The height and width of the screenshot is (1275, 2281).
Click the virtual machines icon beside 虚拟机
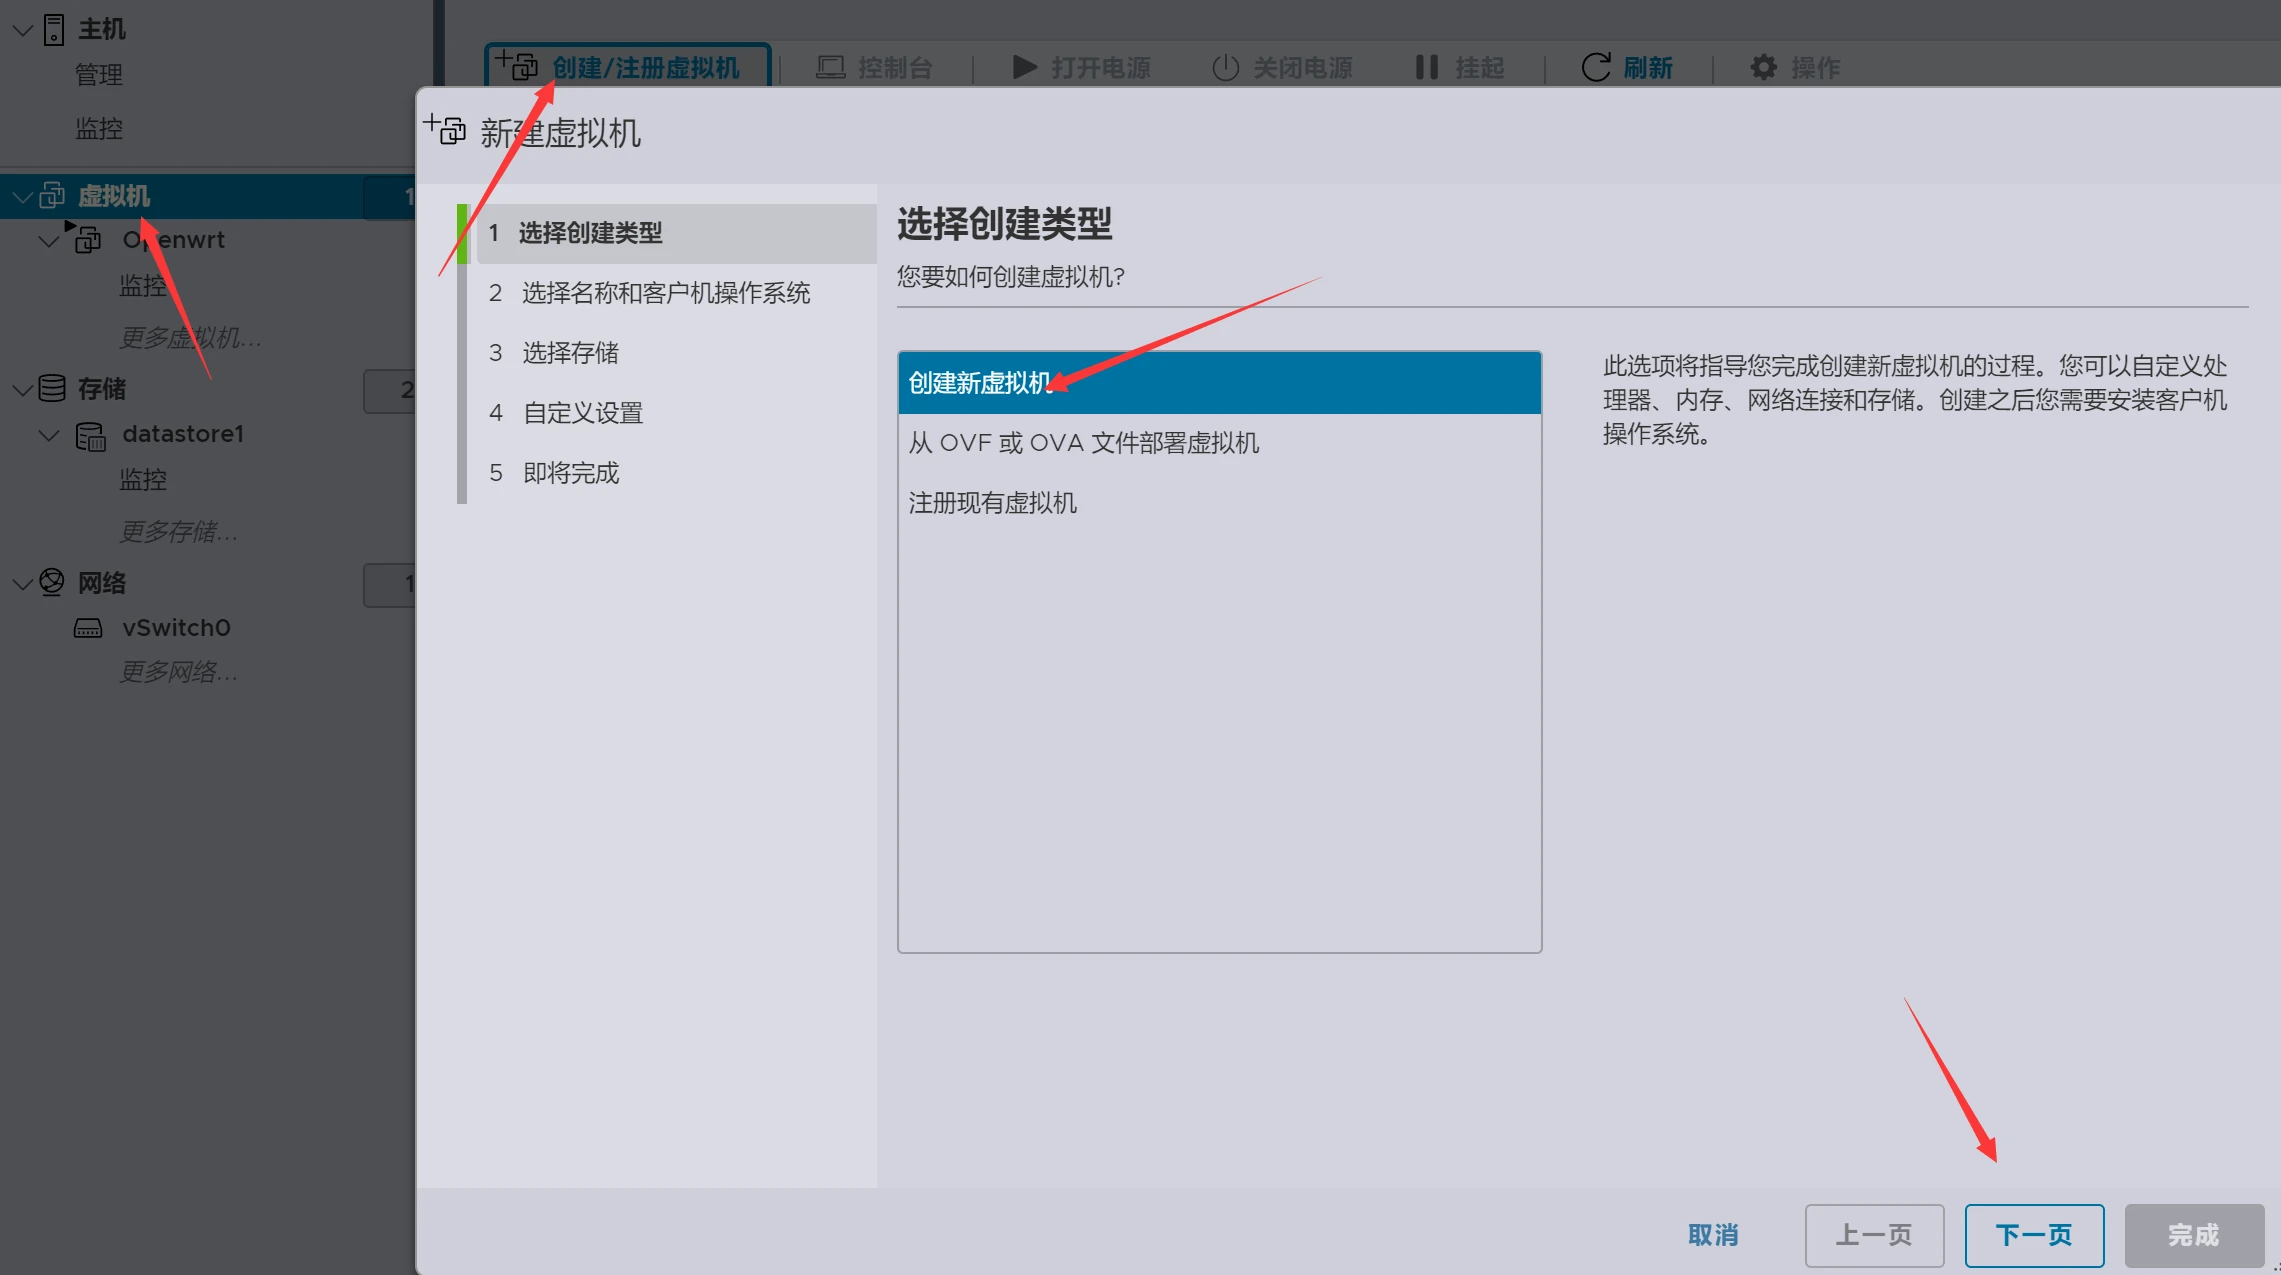pos(52,195)
